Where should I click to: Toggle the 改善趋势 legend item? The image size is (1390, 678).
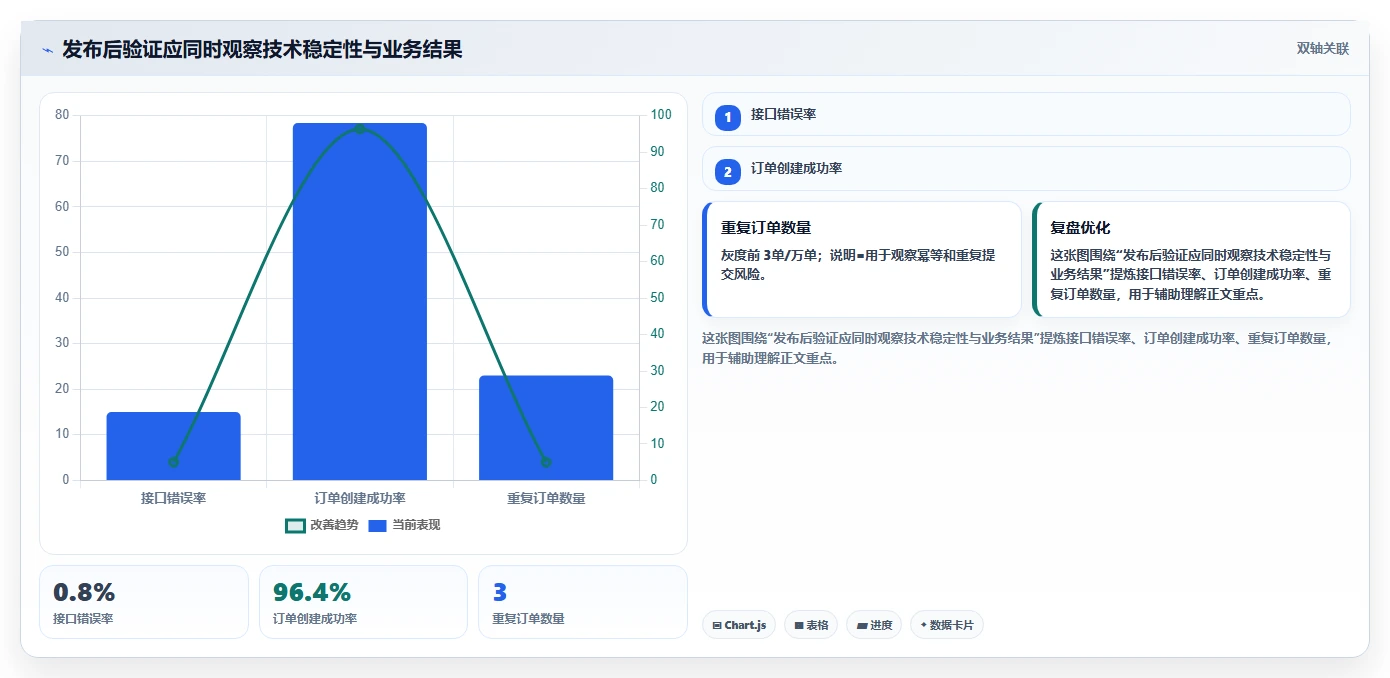point(322,525)
